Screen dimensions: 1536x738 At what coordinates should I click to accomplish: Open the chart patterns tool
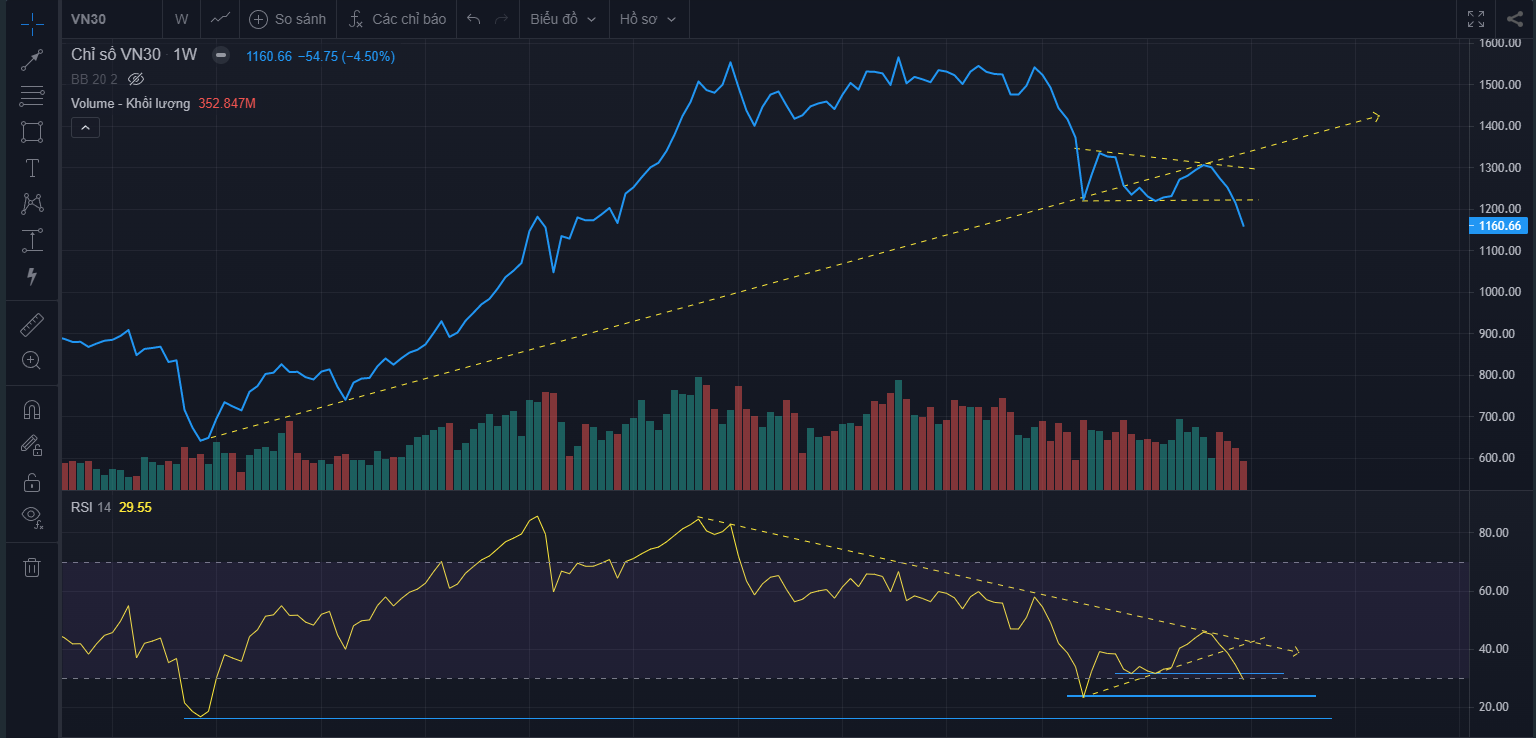pyautogui.click(x=32, y=204)
